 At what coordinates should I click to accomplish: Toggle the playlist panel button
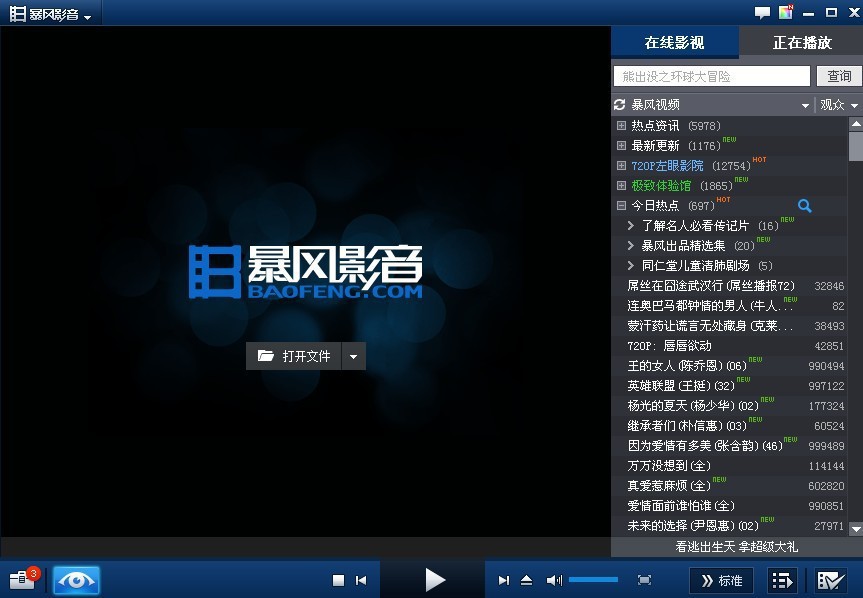pos(782,580)
